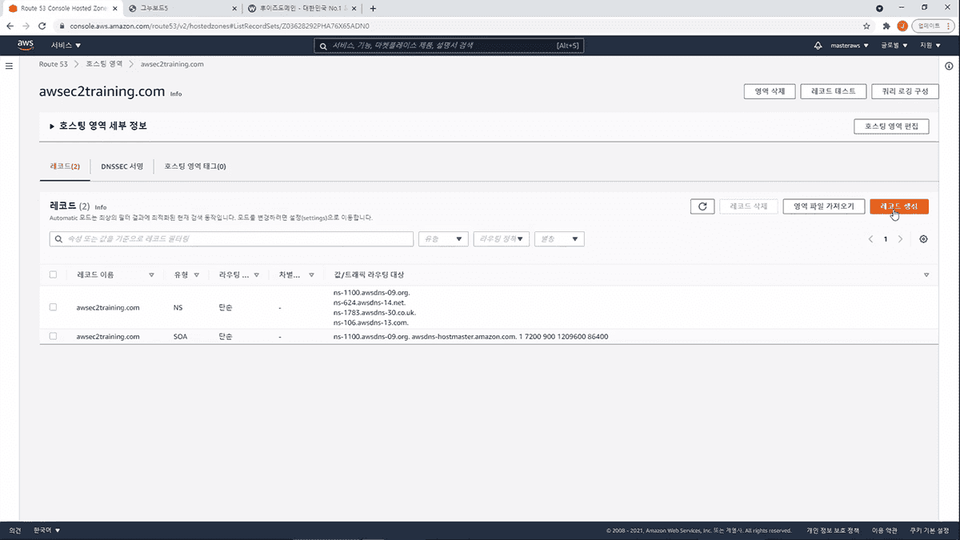Refresh the records list
The width and height of the screenshot is (960, 540).
coord(702,206)
